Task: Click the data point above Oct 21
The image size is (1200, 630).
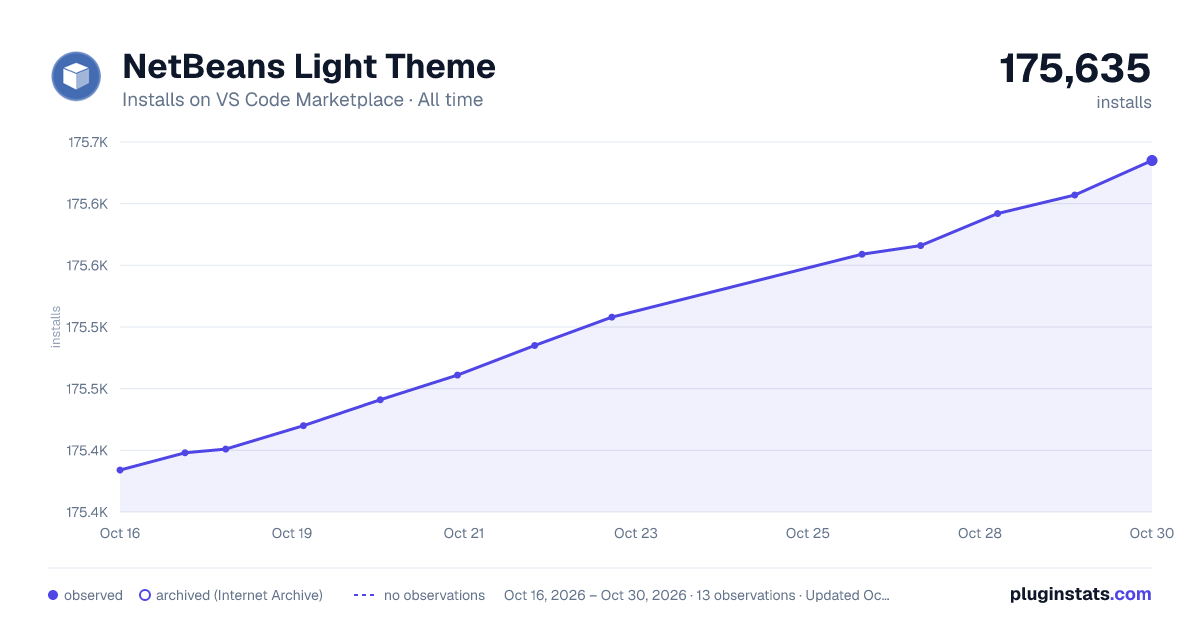Action: pos(457,375)
